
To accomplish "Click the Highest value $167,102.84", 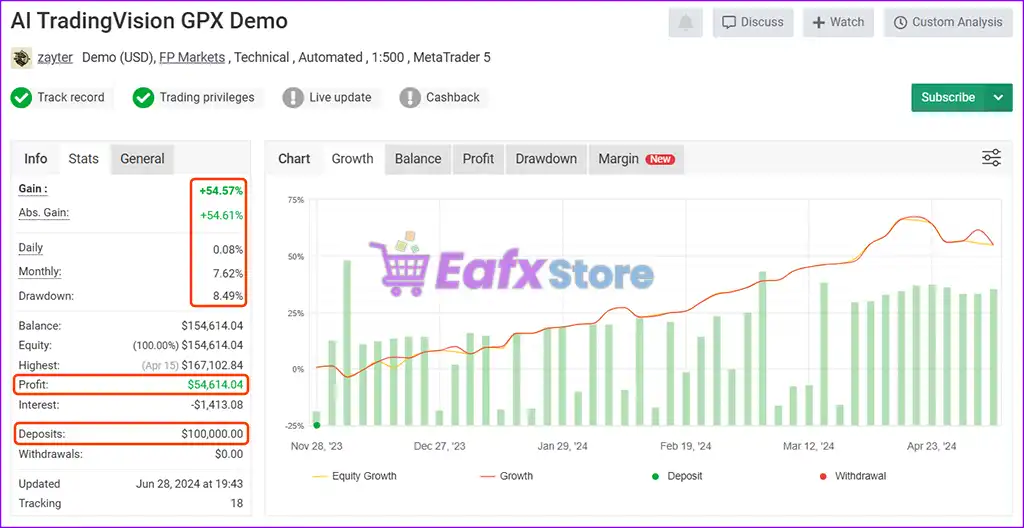I will point(212,365).
